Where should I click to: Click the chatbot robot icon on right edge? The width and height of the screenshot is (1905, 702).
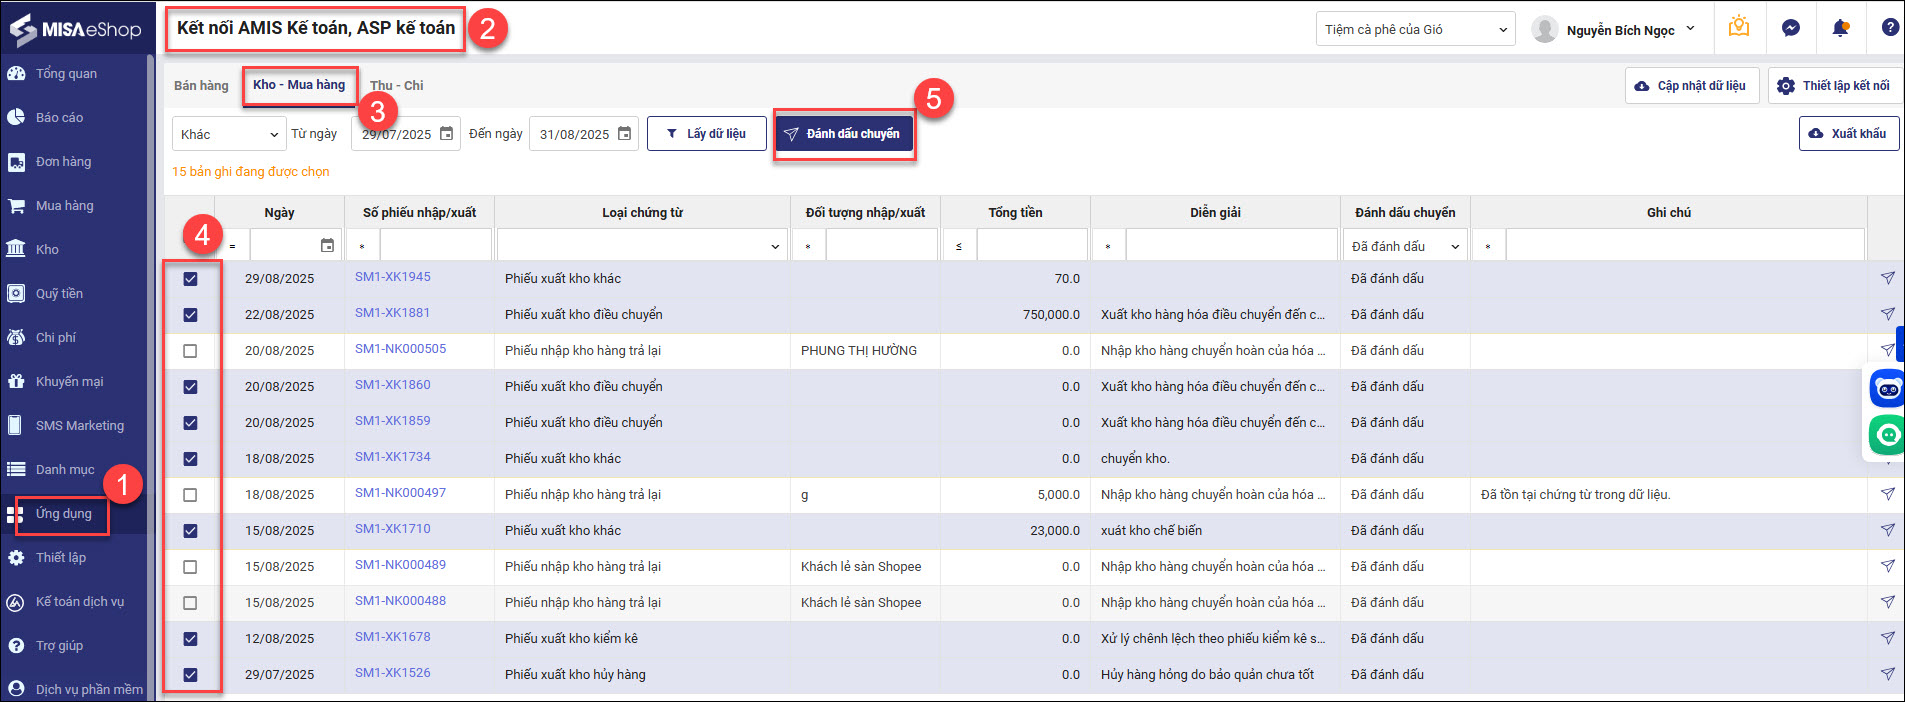pyautogui.click(x=1887, y=388)
